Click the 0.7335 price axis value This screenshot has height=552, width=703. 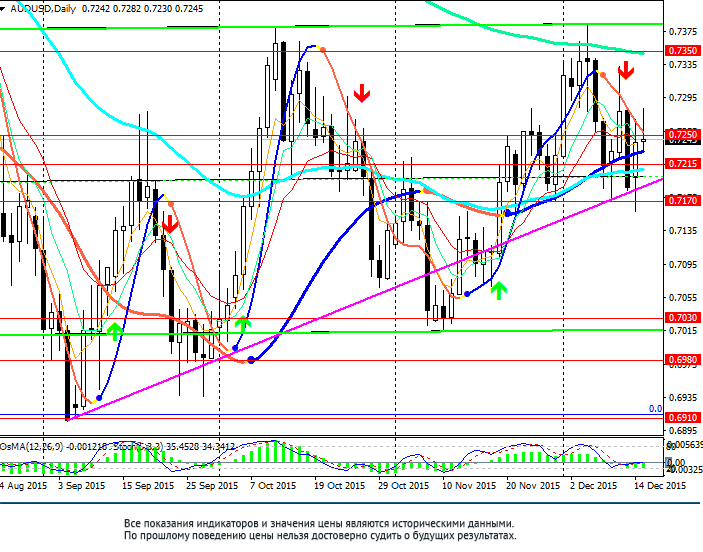683,65
